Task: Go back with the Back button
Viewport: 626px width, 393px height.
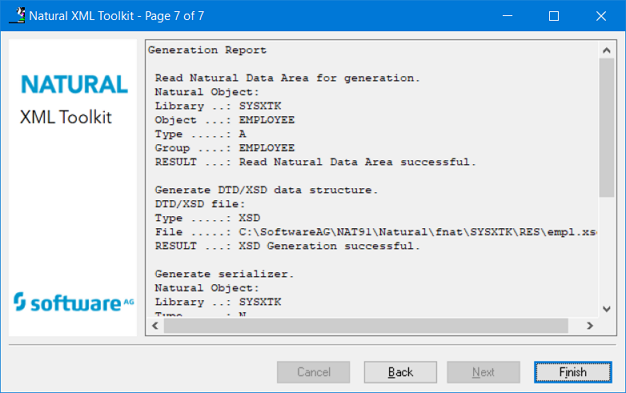Action: click(400, 372)
